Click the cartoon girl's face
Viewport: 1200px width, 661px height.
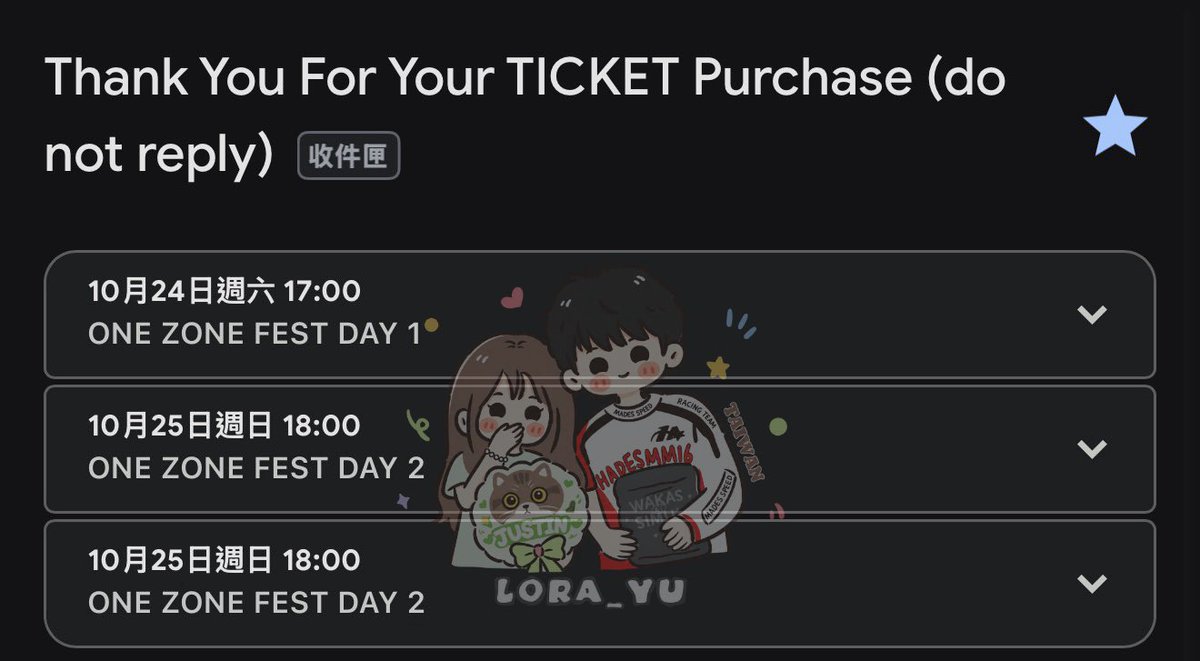(x=512, y=410)
